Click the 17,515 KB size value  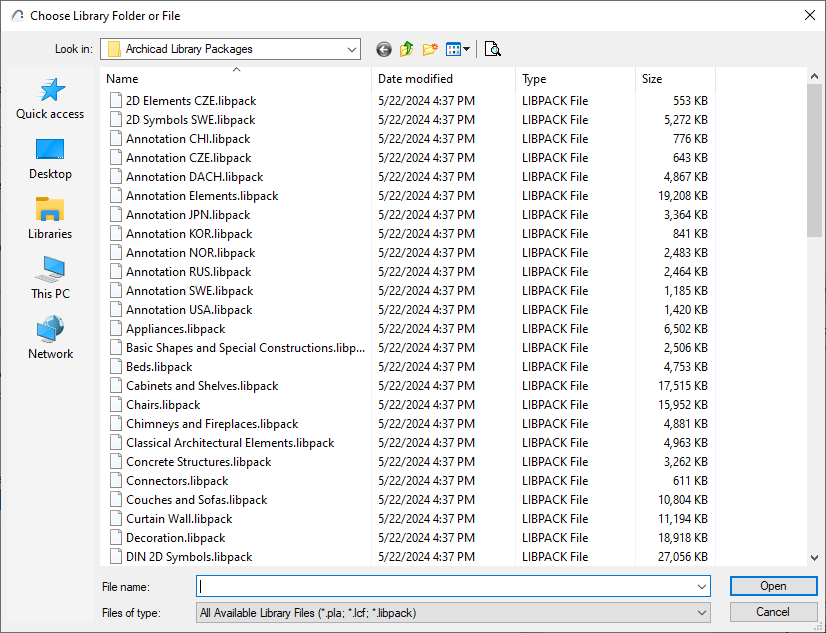click(x=682, y=385)
